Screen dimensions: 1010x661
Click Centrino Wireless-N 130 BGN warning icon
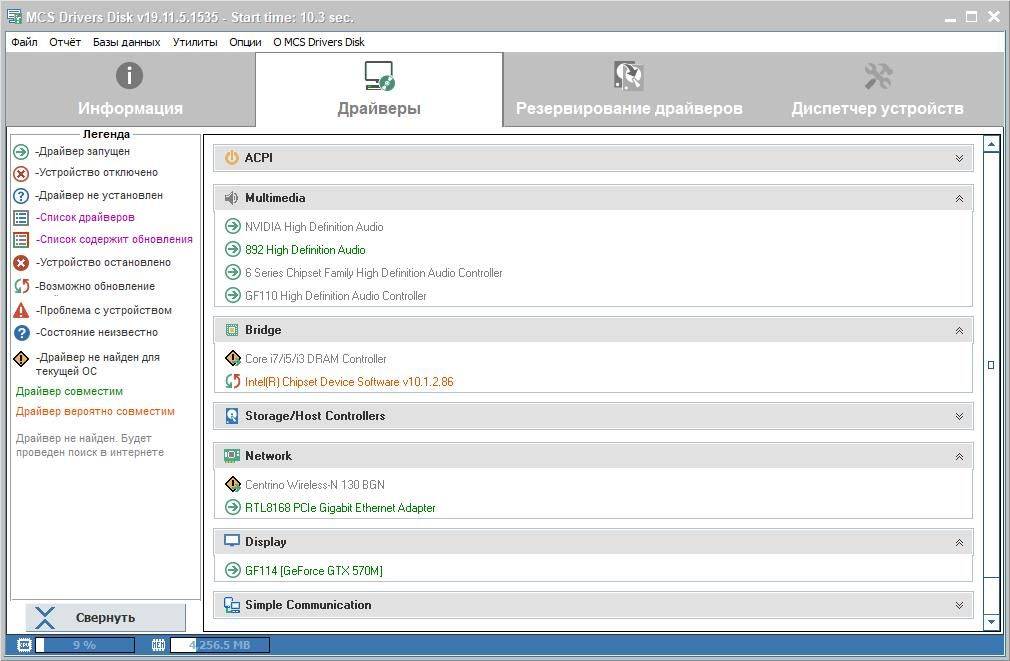tap(233, 484)
